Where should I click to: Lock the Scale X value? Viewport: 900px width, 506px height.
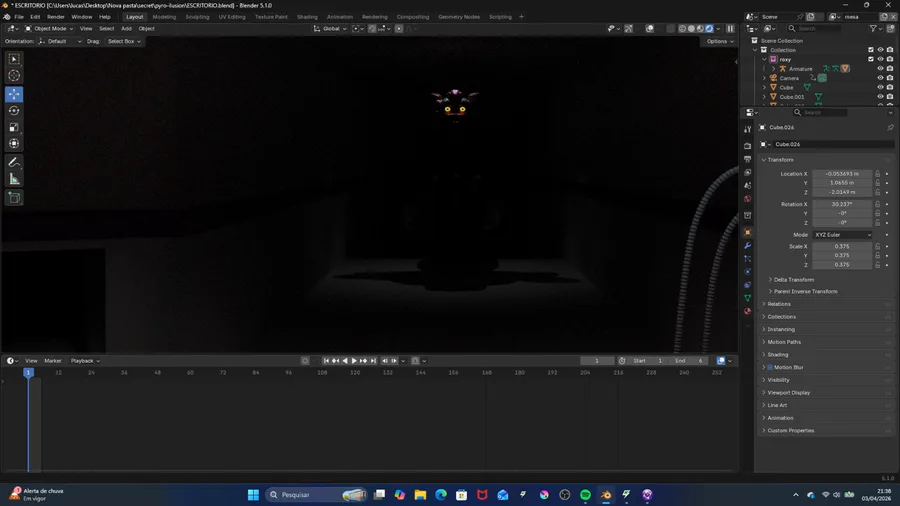(878, 246)
